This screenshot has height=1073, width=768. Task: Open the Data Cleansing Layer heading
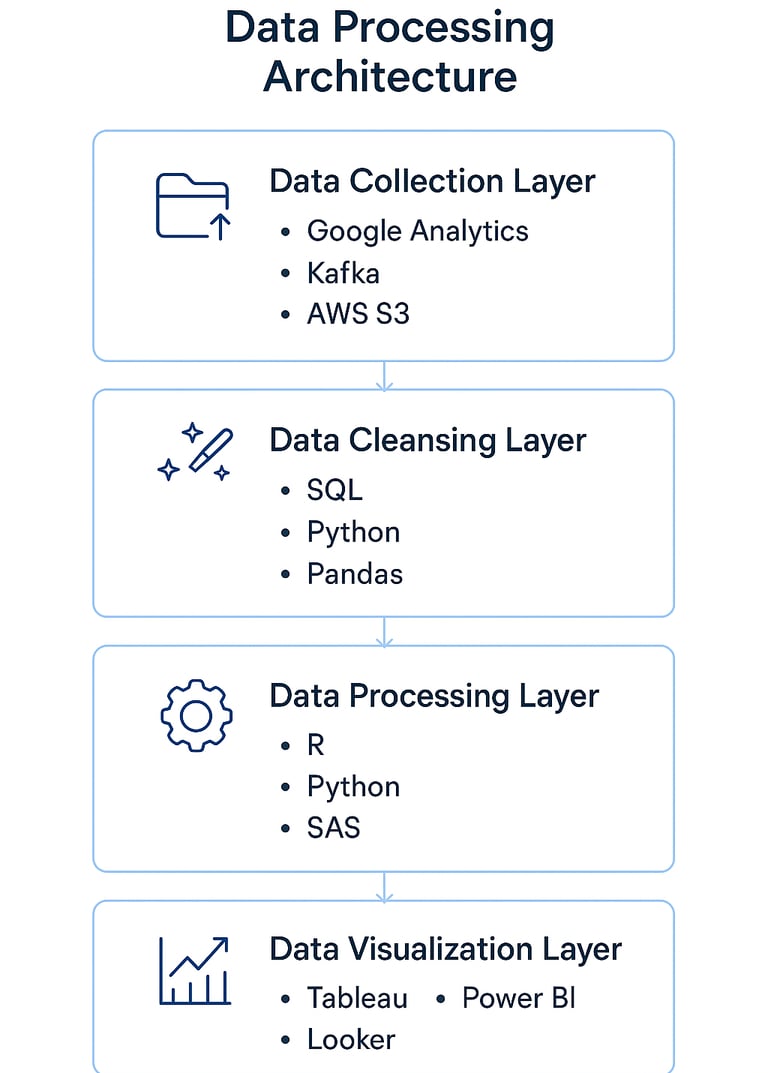point(428,440)
